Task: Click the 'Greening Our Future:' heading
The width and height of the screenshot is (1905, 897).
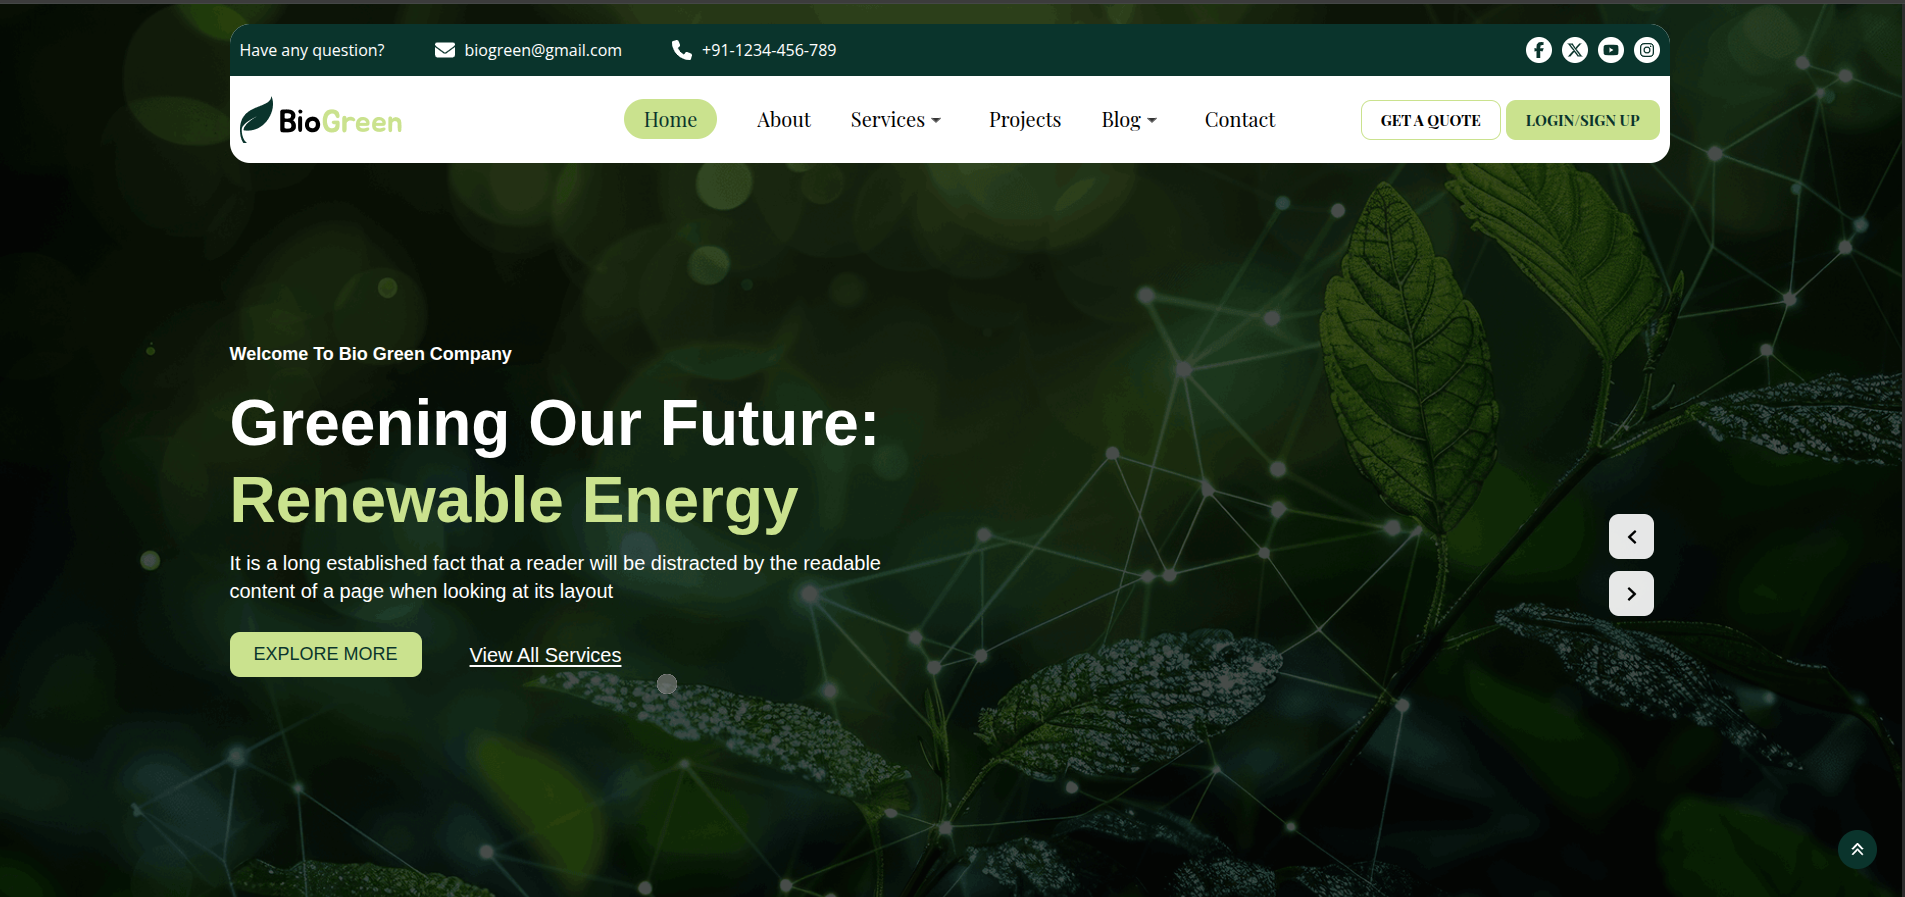Action: click(x=554, y=423)
